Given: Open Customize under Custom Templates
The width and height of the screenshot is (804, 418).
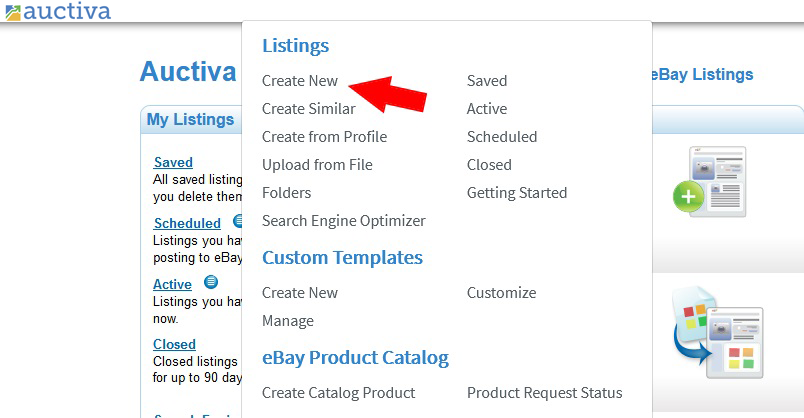Looking at the screenshot, I should coord(501,293).
